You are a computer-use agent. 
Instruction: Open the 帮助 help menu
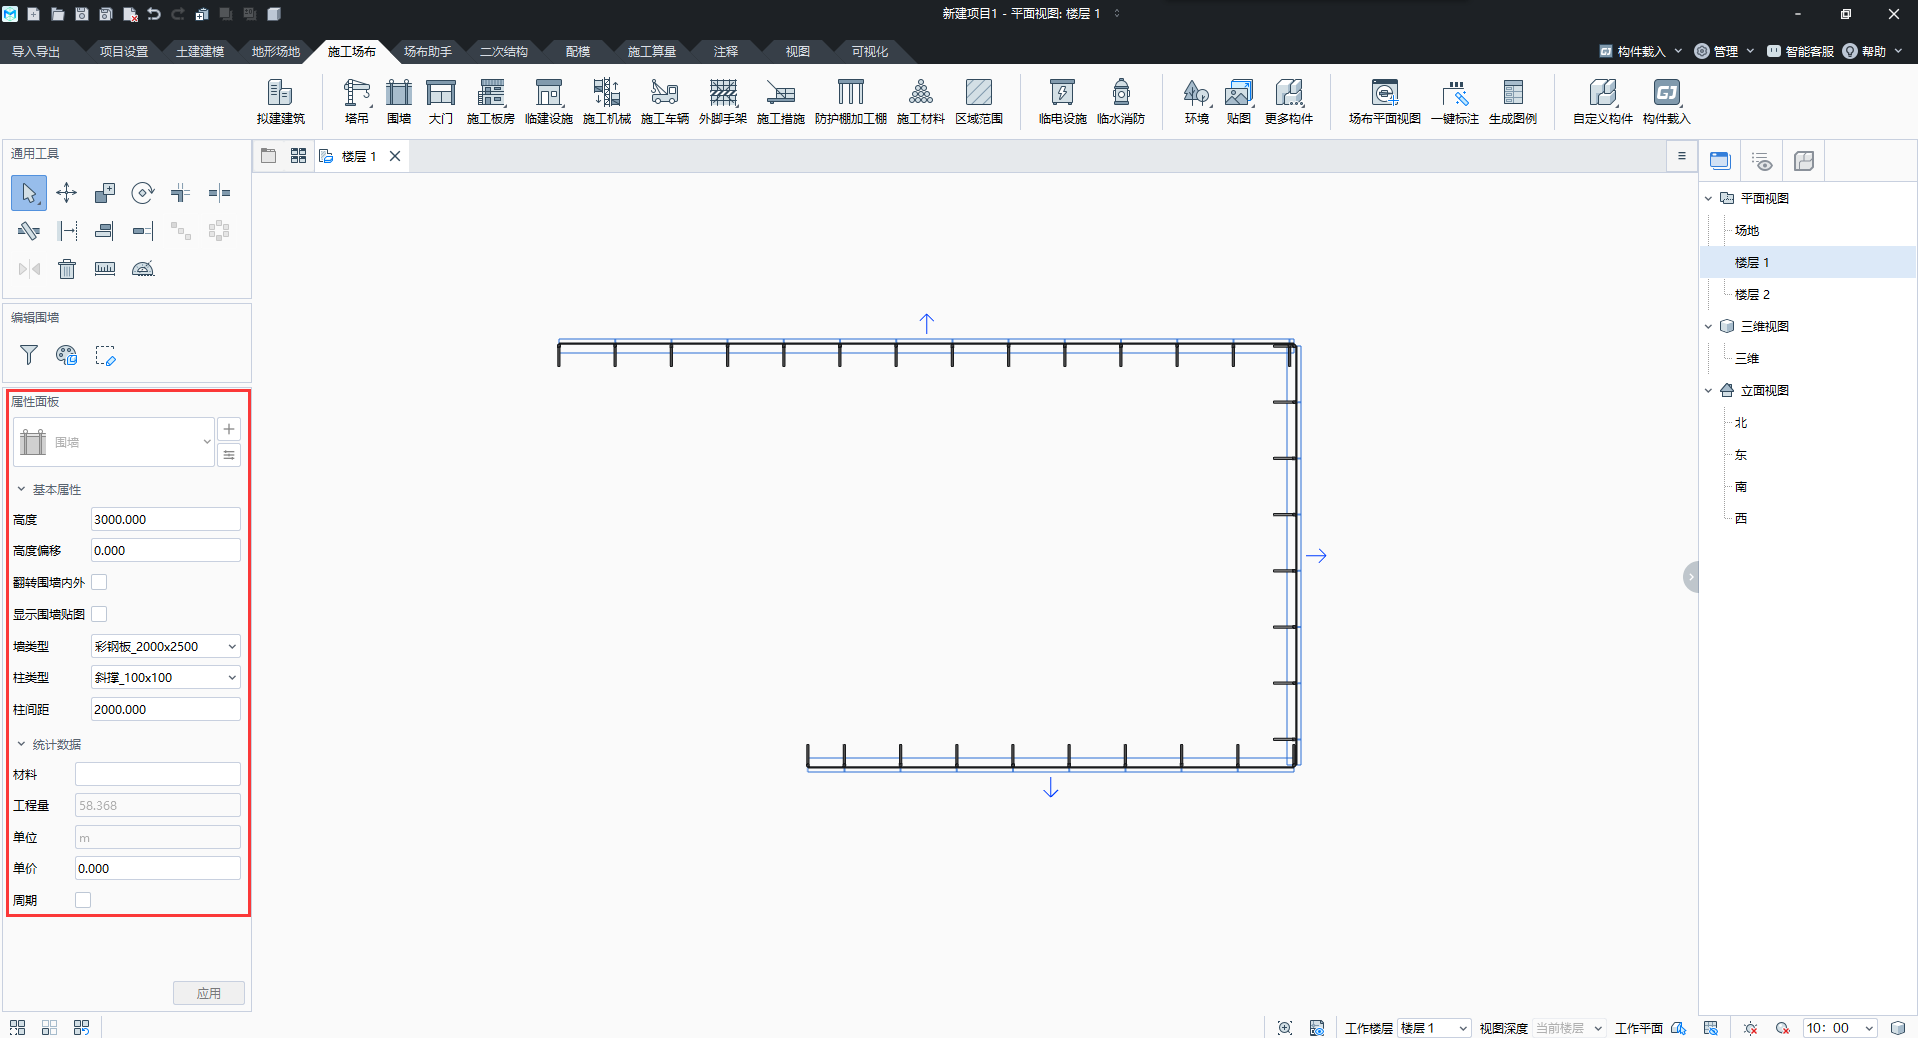tap(1872, 51)
